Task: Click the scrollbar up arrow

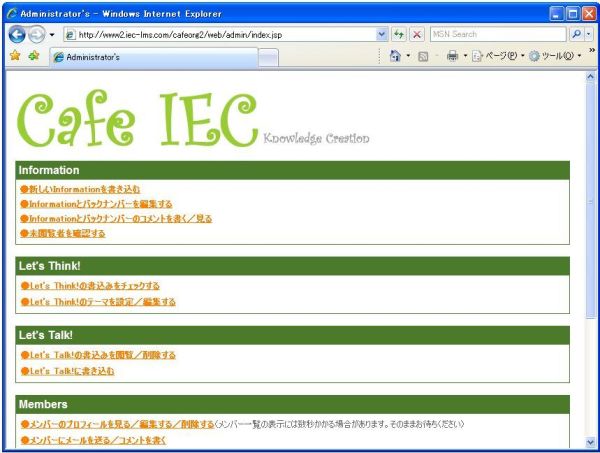Action: click(590, 77)
